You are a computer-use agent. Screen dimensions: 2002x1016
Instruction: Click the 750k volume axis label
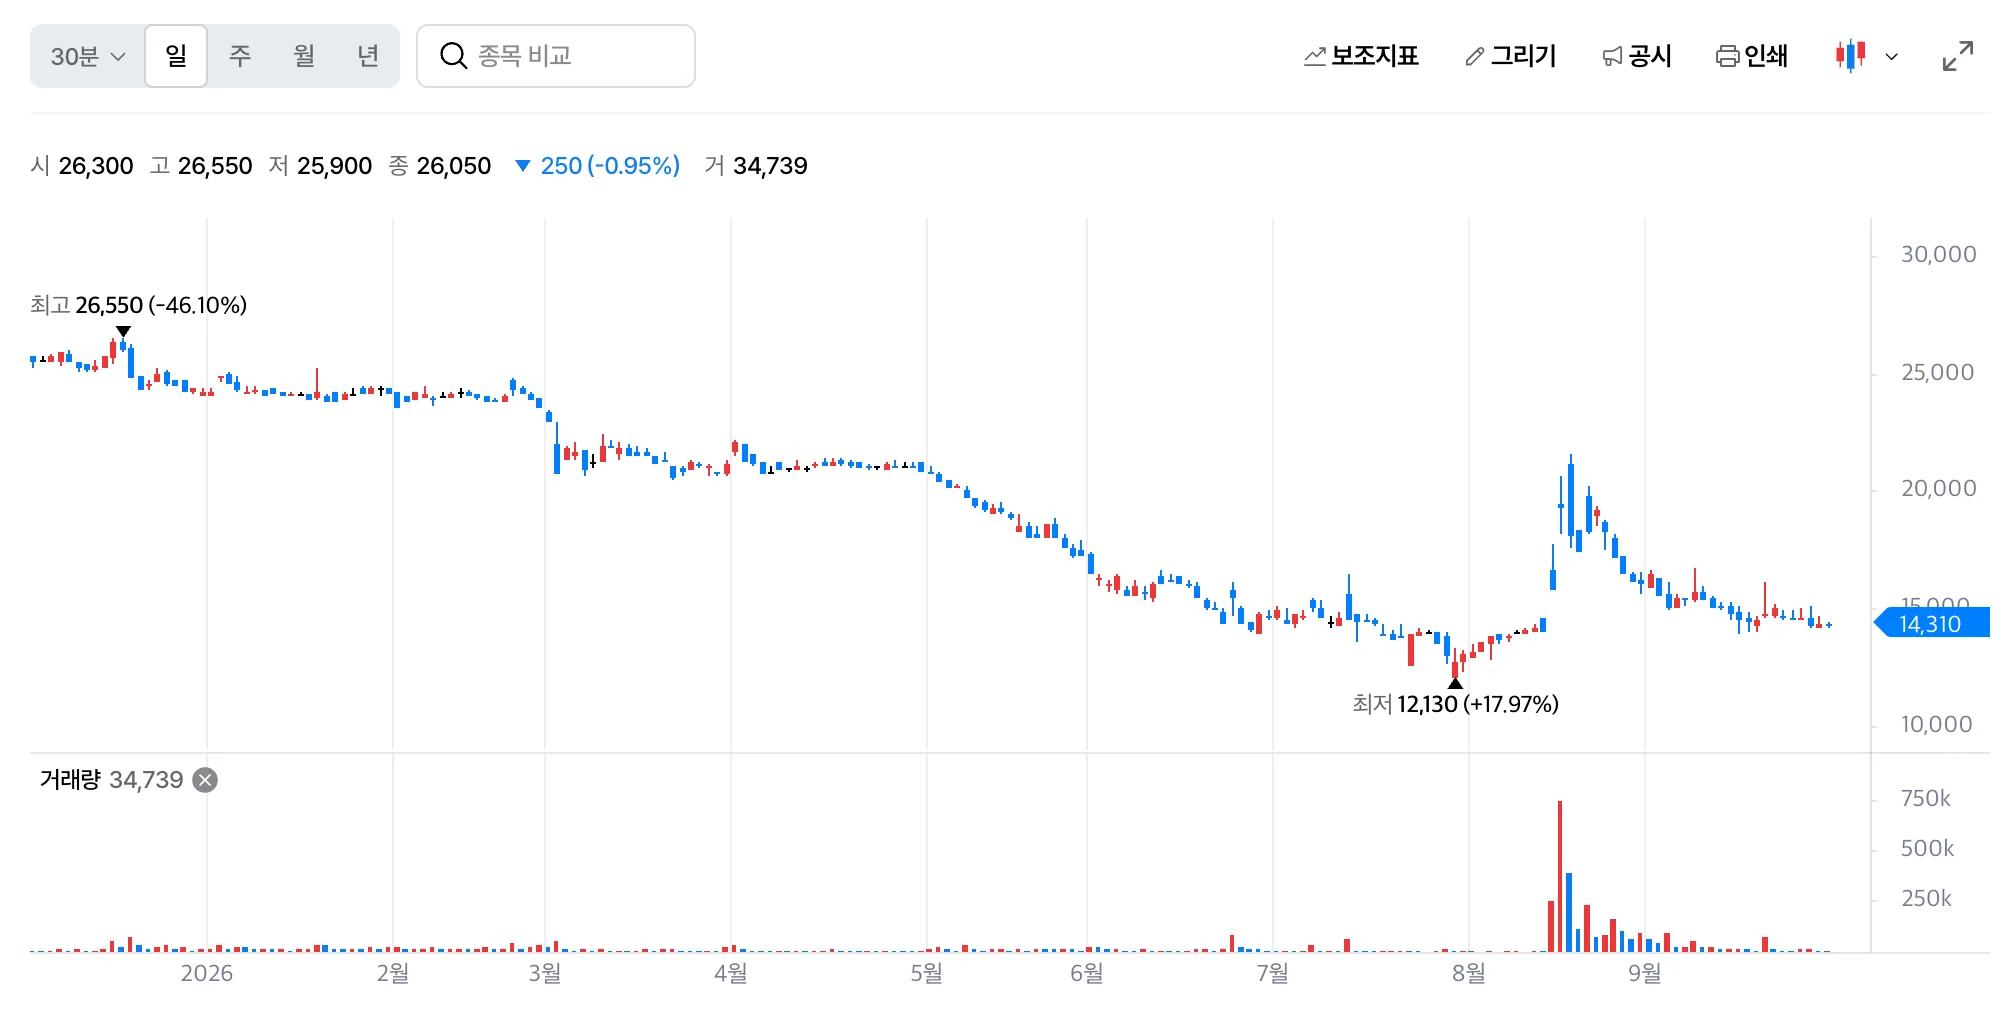(1926, 798)
